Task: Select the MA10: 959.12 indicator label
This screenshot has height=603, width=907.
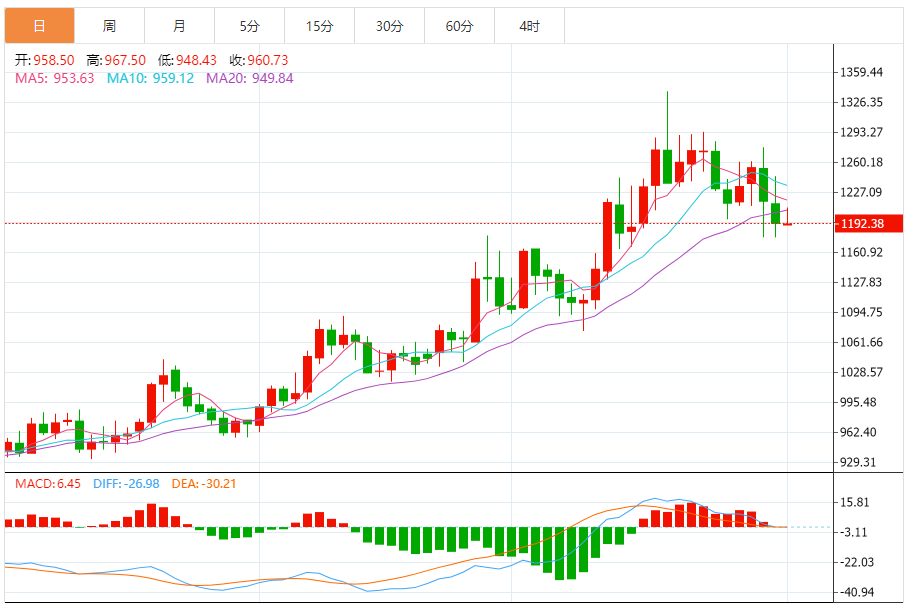Action: click(x=150, y=78)
